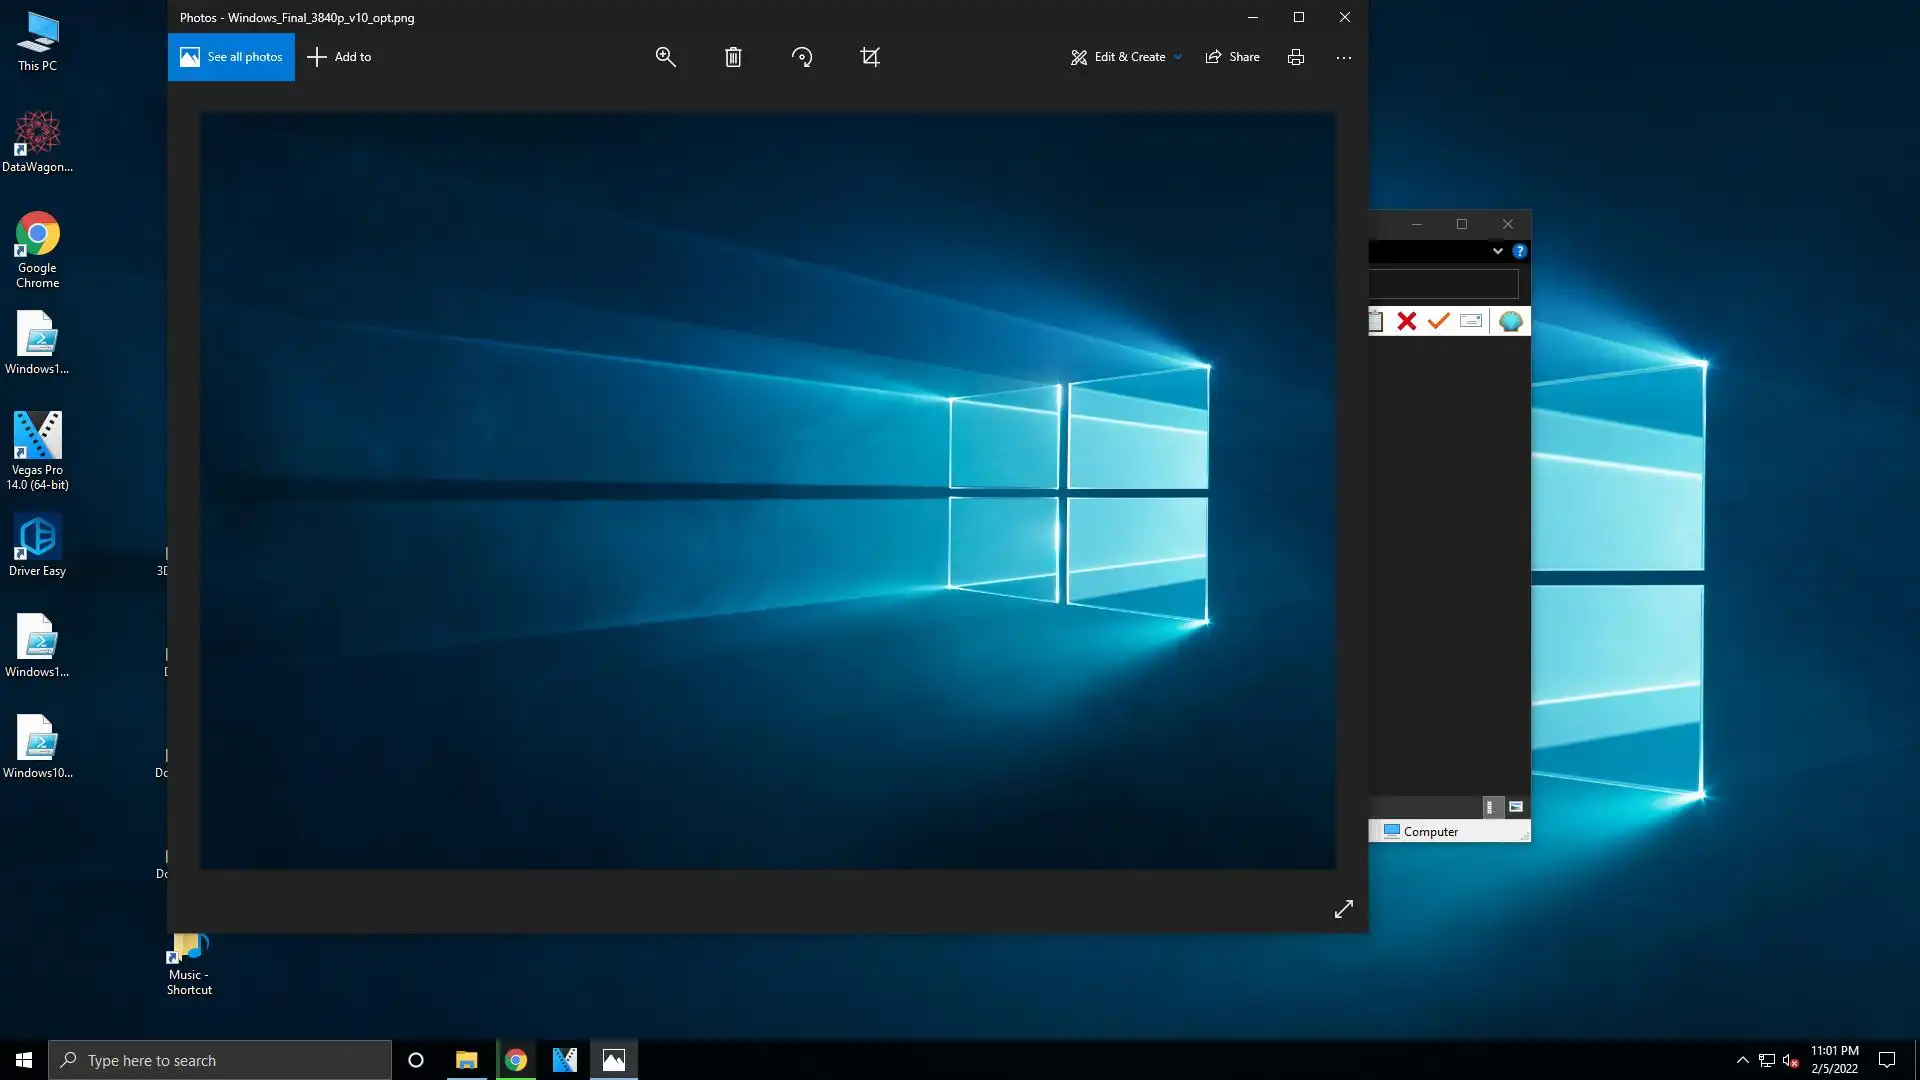Show hidden system tray icons arrow
The image size is (1920, 1080).
coord(1743,1060)
